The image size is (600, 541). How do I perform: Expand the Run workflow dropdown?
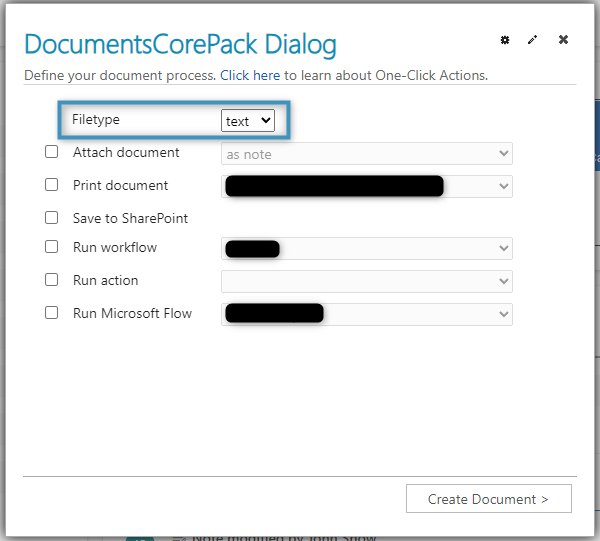click(367, 249)
